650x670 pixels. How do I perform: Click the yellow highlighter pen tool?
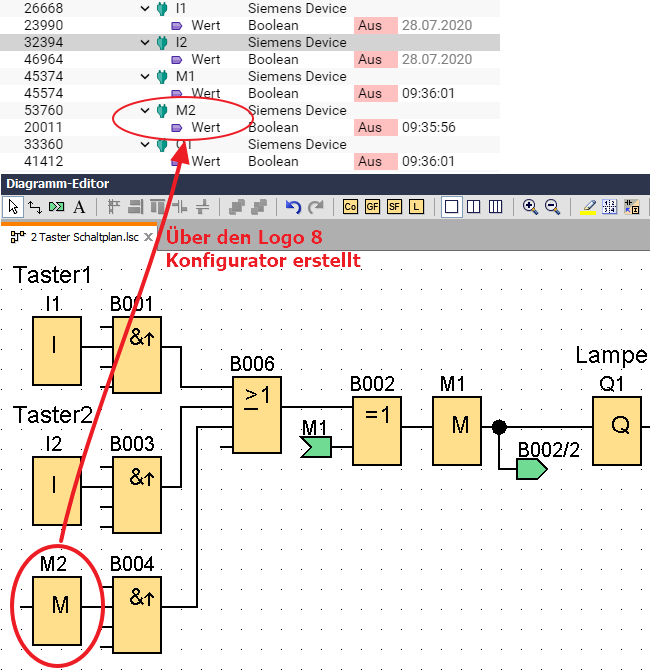pyautogui.click(x=588, y=207)
